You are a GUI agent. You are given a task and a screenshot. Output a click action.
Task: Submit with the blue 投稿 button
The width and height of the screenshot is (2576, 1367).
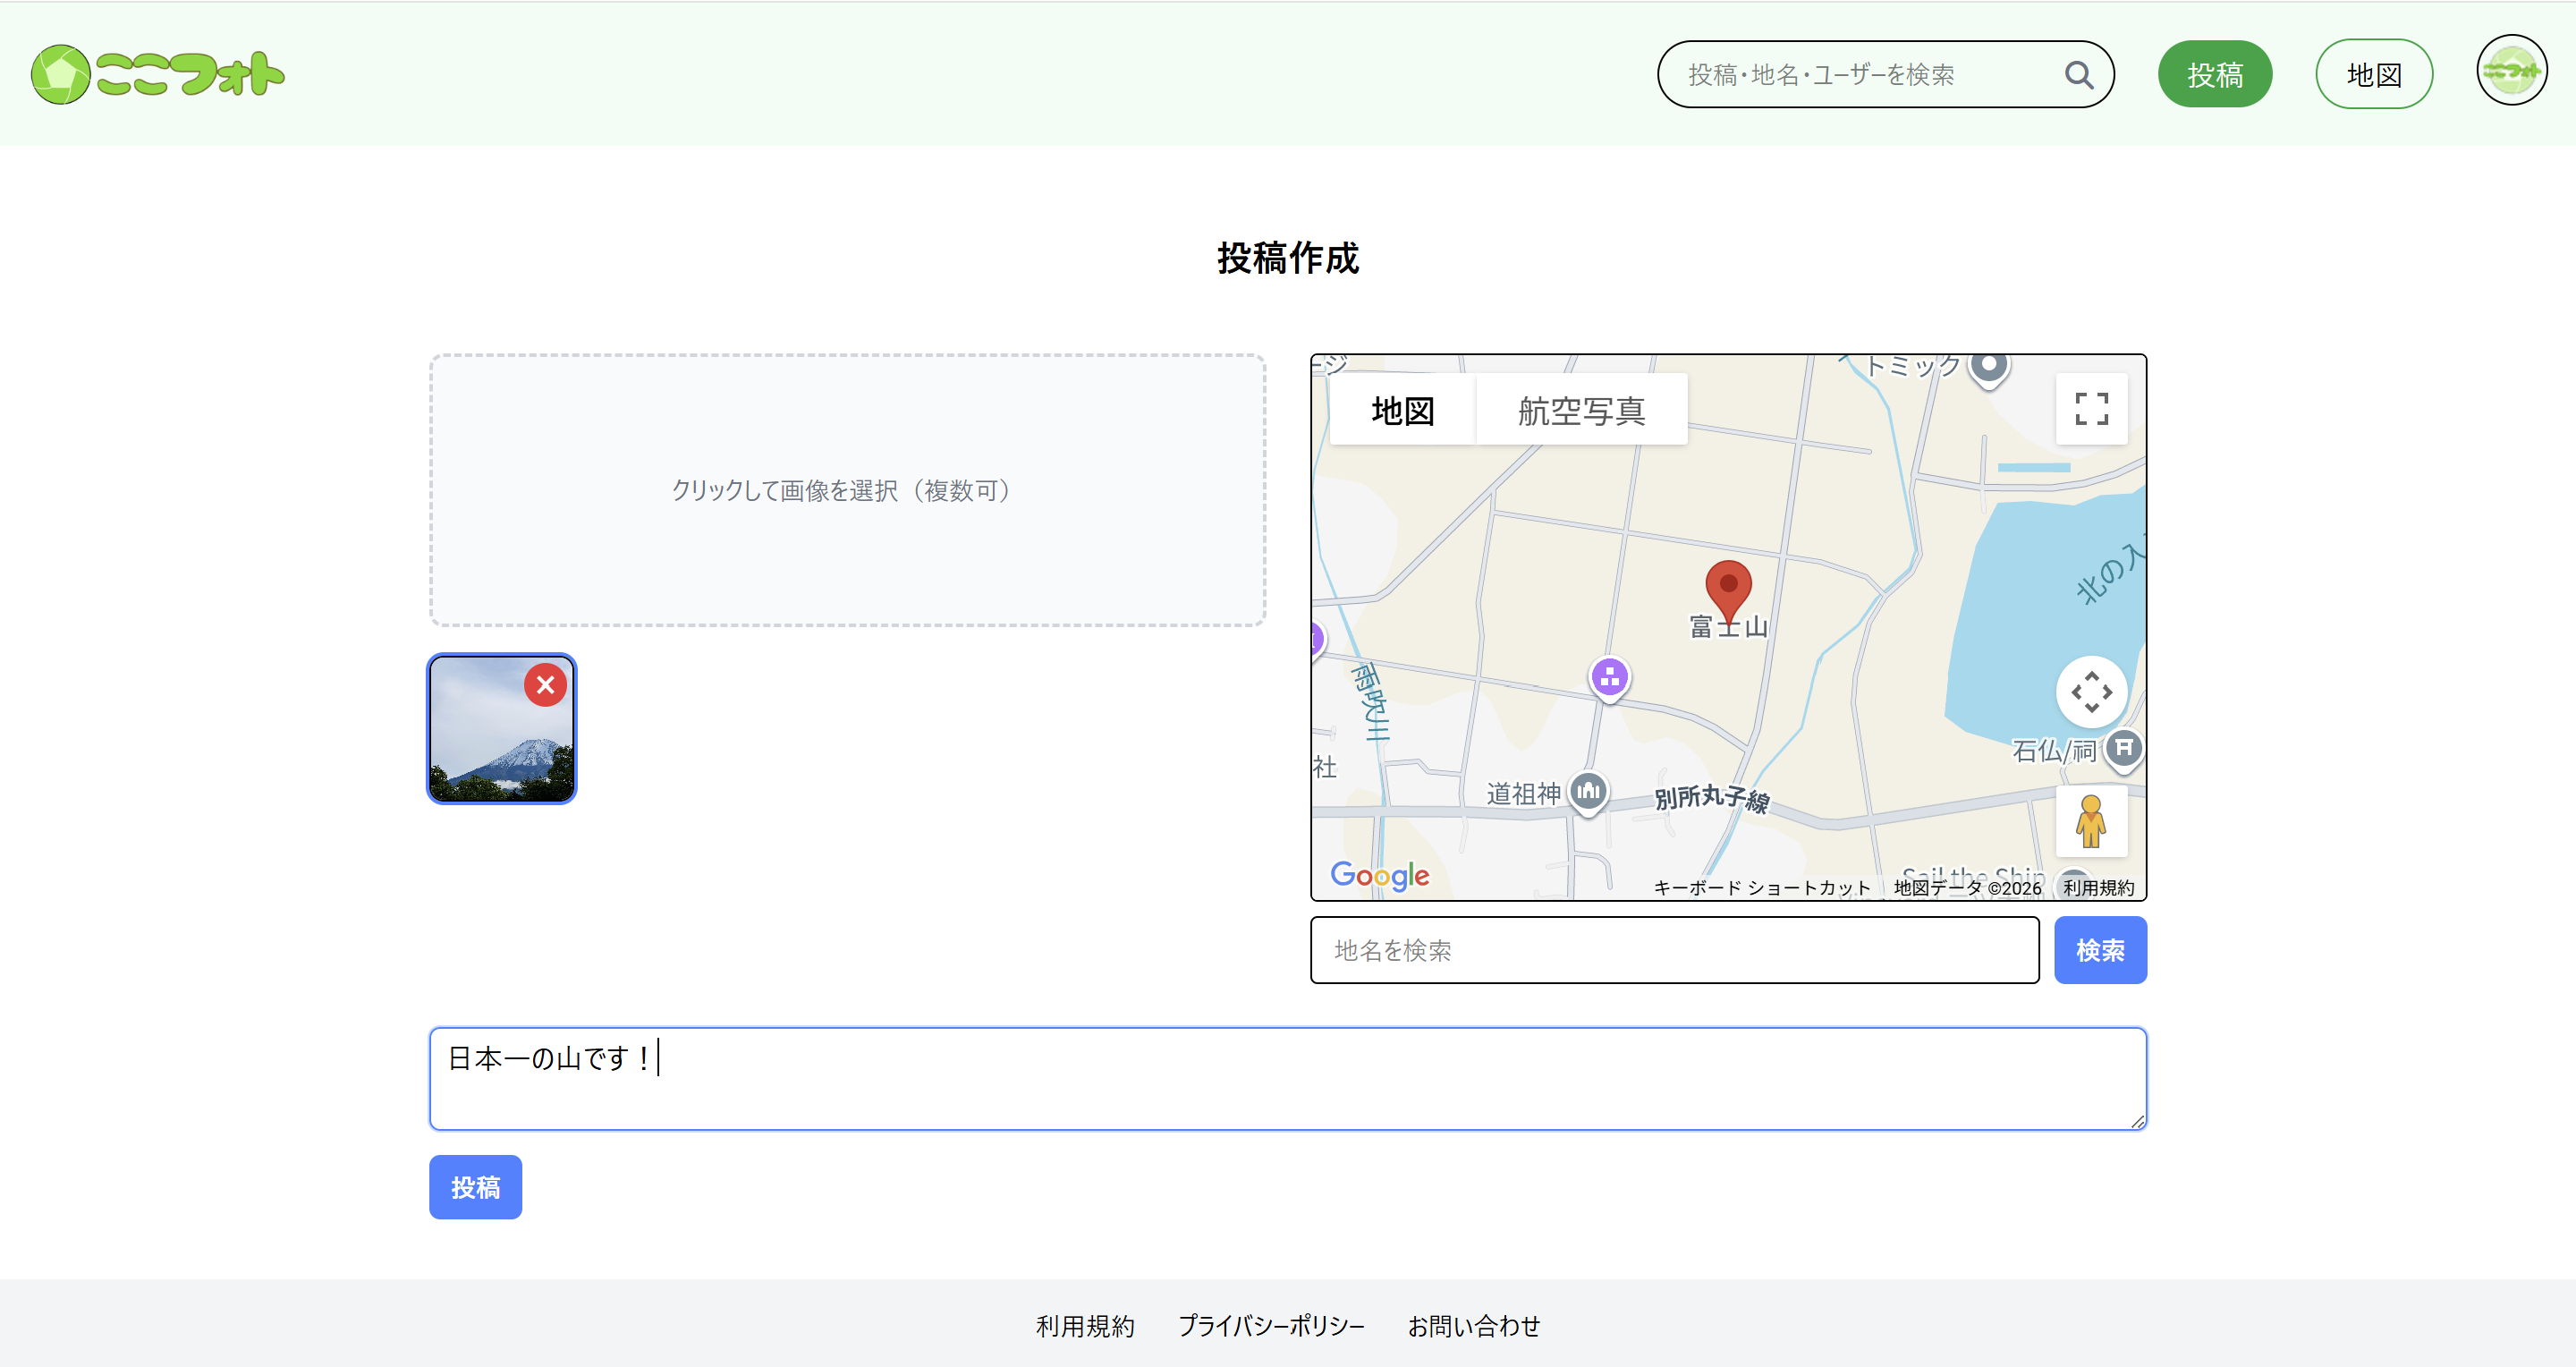click(x=475, y=1187)
